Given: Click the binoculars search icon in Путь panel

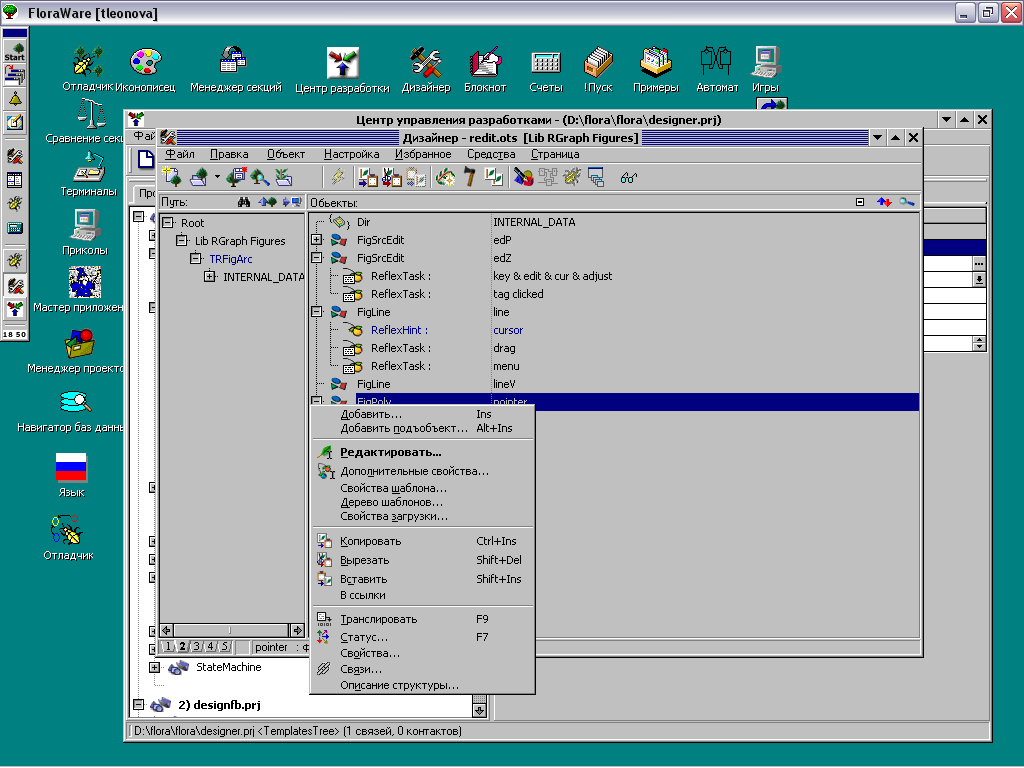Looking at the screenshot, I should (x=243, y=202).
